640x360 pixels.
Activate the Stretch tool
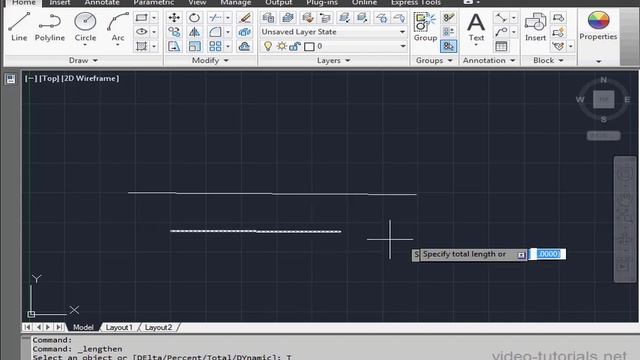[x=174, y=46]
